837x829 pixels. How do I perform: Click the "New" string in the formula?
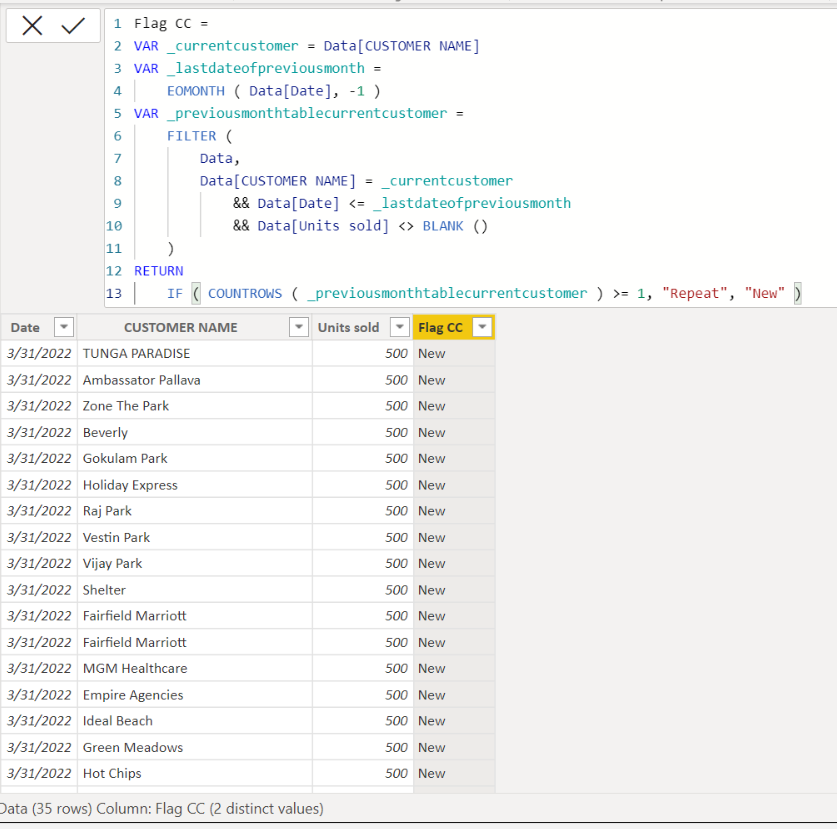click(x=764, y=294)
